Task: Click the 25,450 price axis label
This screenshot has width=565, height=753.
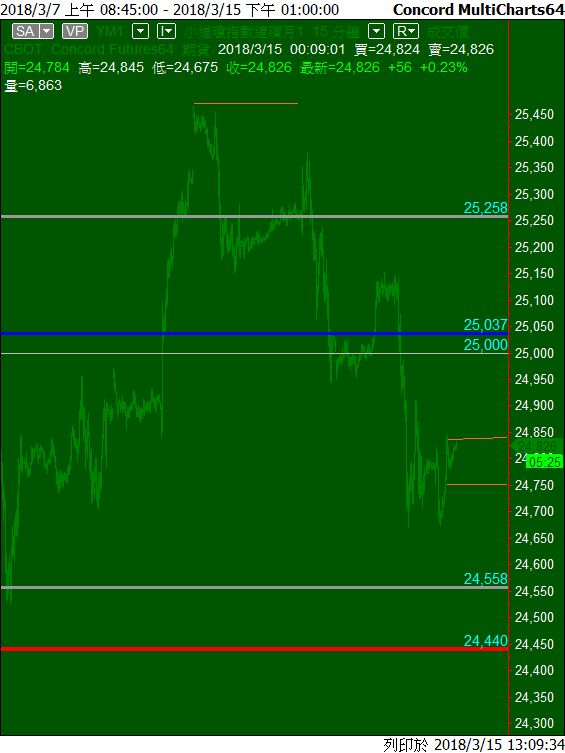Action: pos(534,115)
